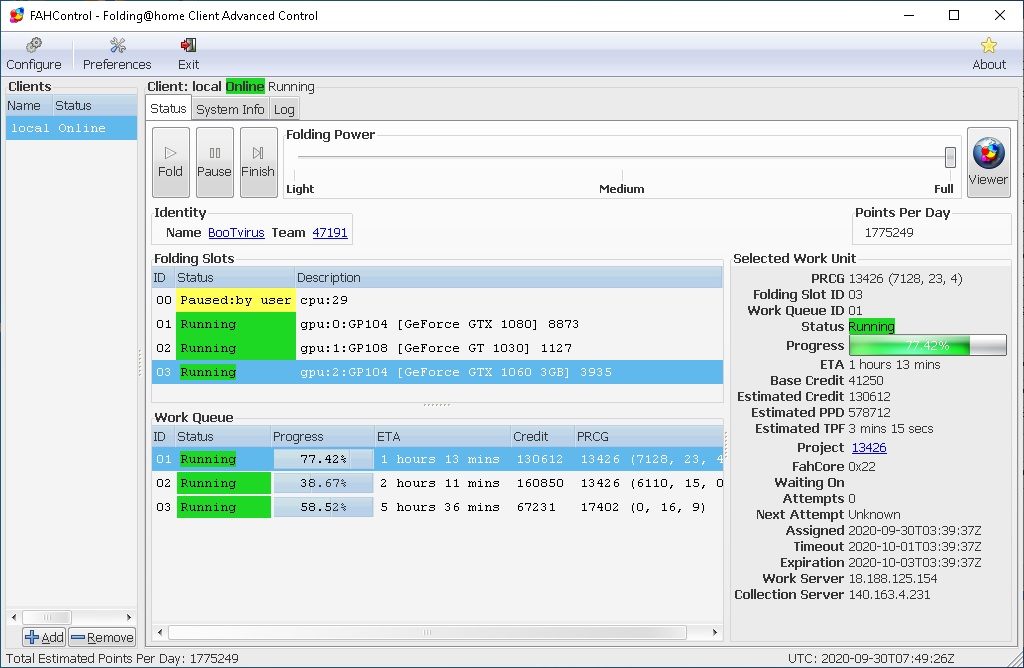Remove the selected client

(x=102, y=637)
